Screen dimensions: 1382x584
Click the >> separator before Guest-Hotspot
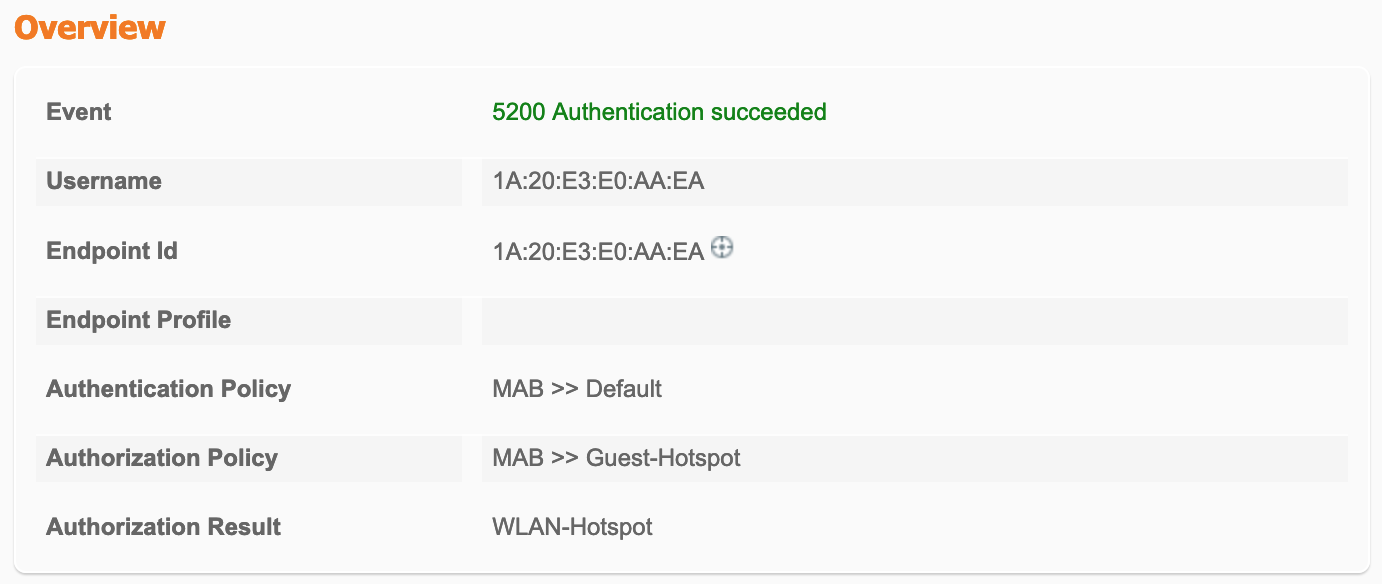pyautogui.click(x=564, y=459)
